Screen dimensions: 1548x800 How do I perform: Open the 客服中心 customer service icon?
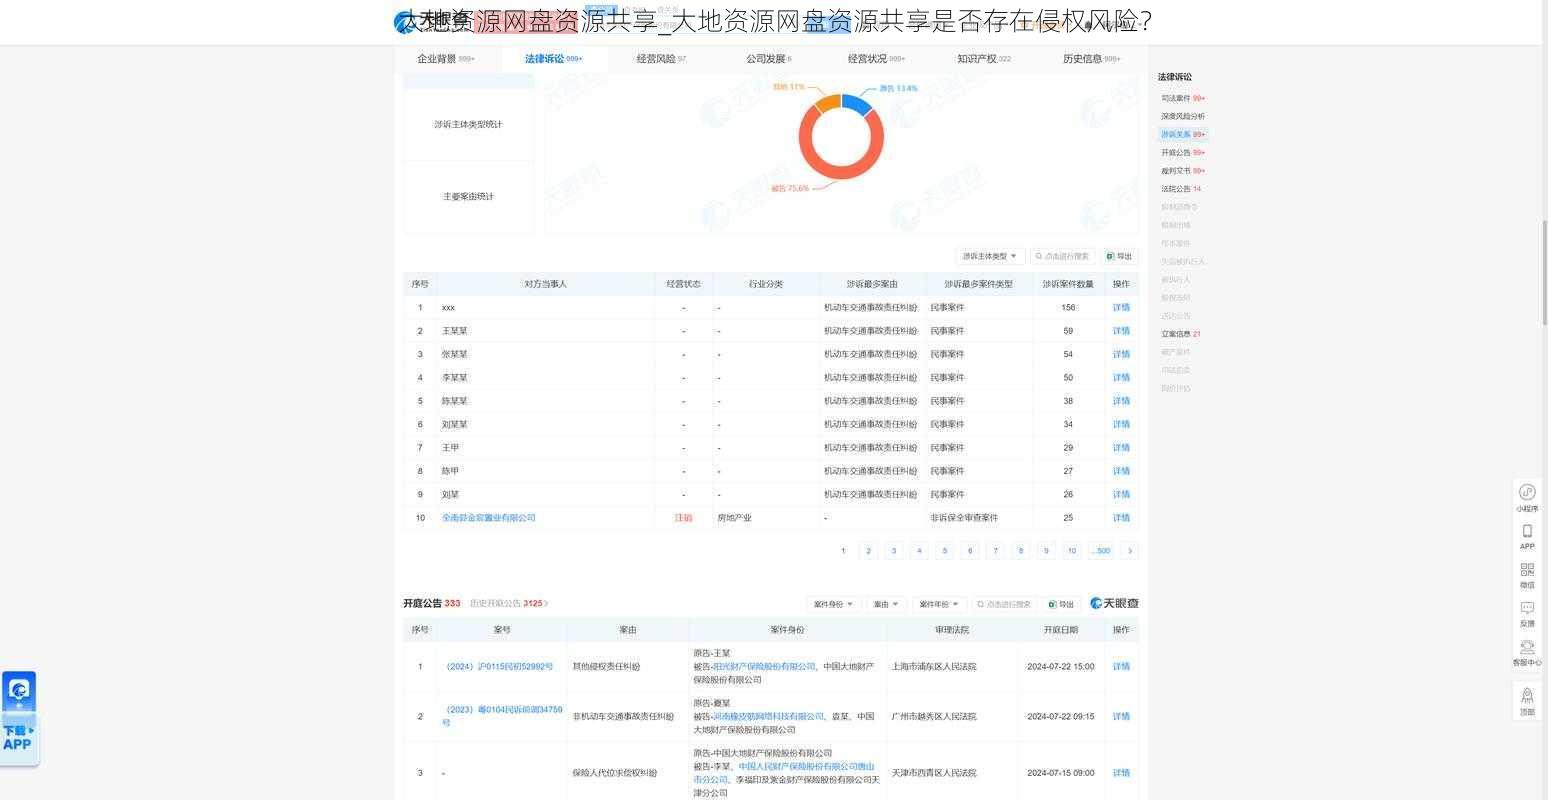[1527, 653]
